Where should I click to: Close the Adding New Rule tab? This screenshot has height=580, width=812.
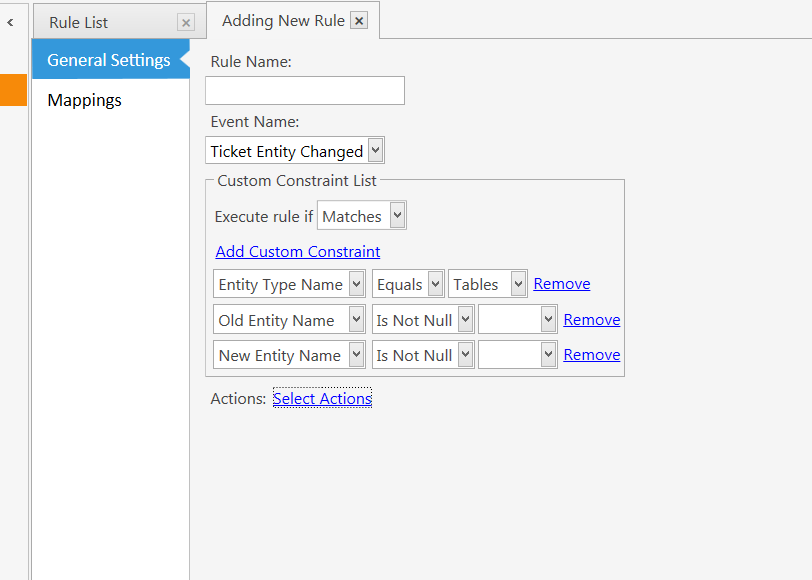(359, 21)
